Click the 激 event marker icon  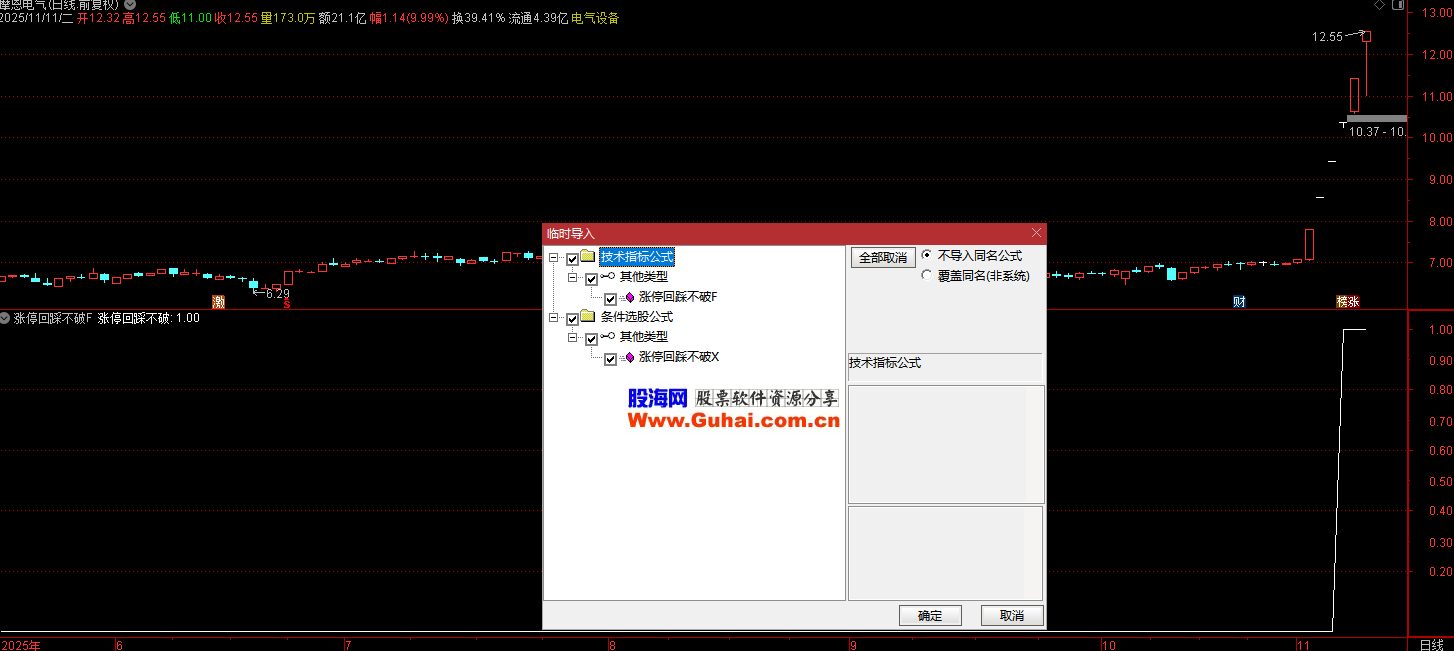(219, 302)
